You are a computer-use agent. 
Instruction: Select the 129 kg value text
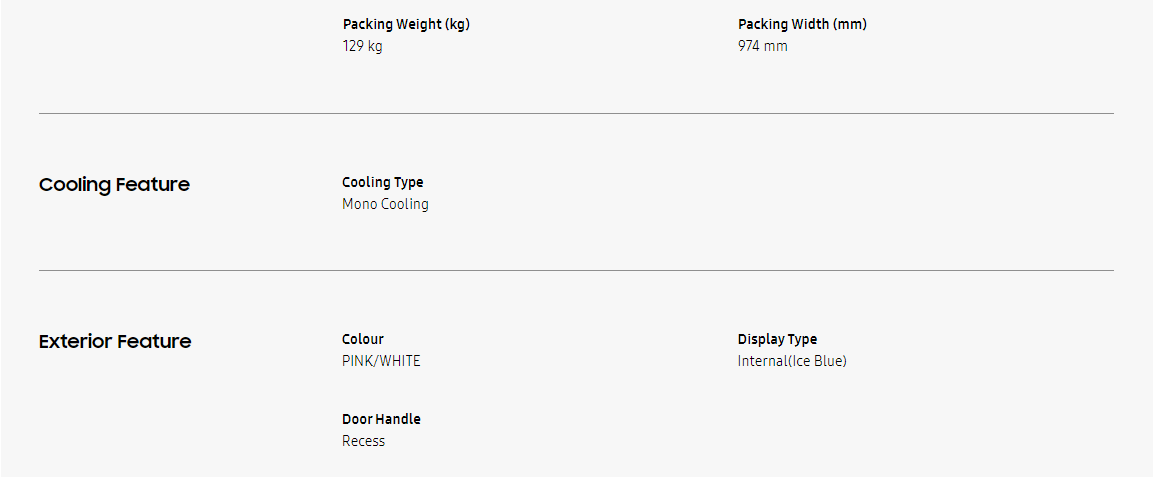click(x=362, y=46)
